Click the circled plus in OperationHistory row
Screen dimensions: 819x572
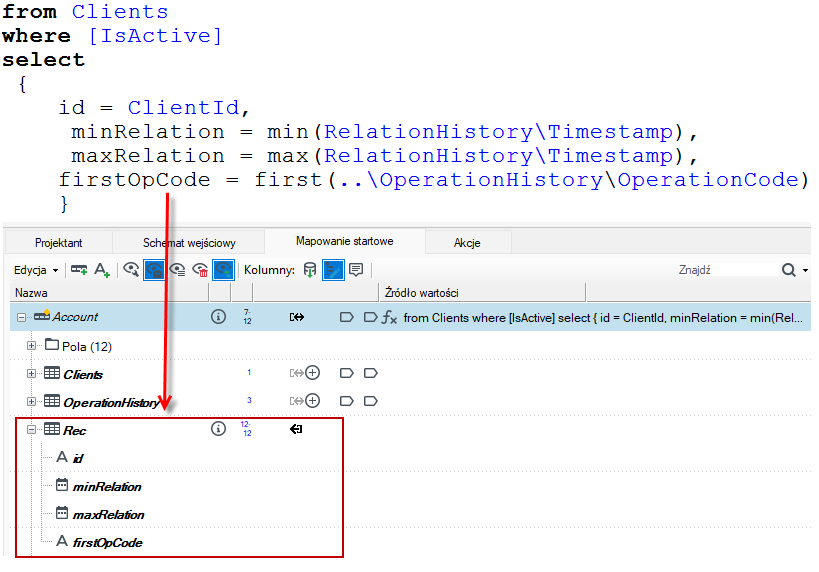(312, 401)
